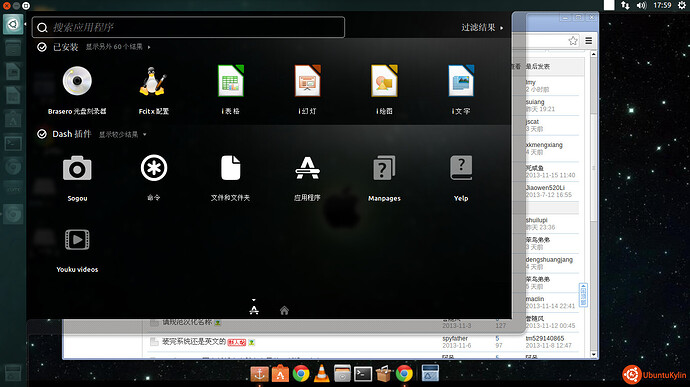Open the file manager drawer icon in dock
Viewport: 690px width, 387px height.
point(342,374)
